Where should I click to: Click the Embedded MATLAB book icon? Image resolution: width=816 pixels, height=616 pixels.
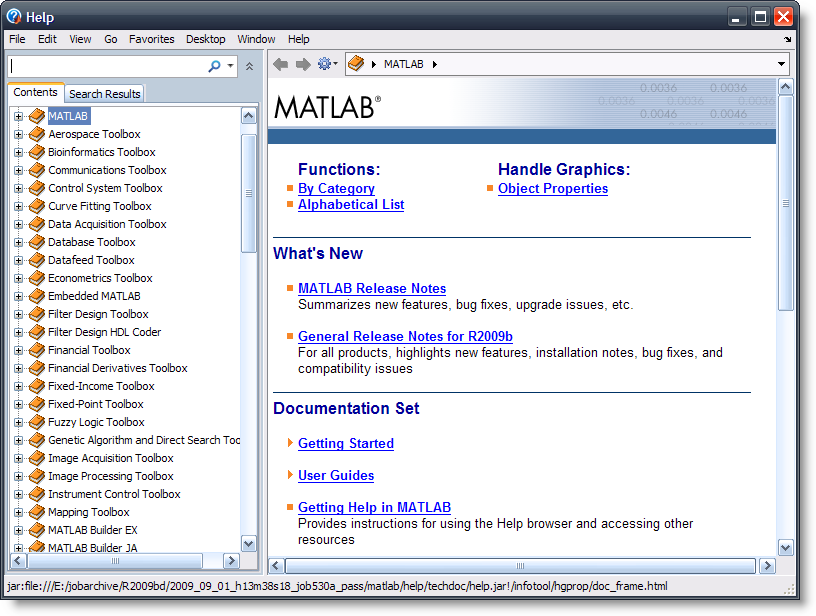pos(37,296)
